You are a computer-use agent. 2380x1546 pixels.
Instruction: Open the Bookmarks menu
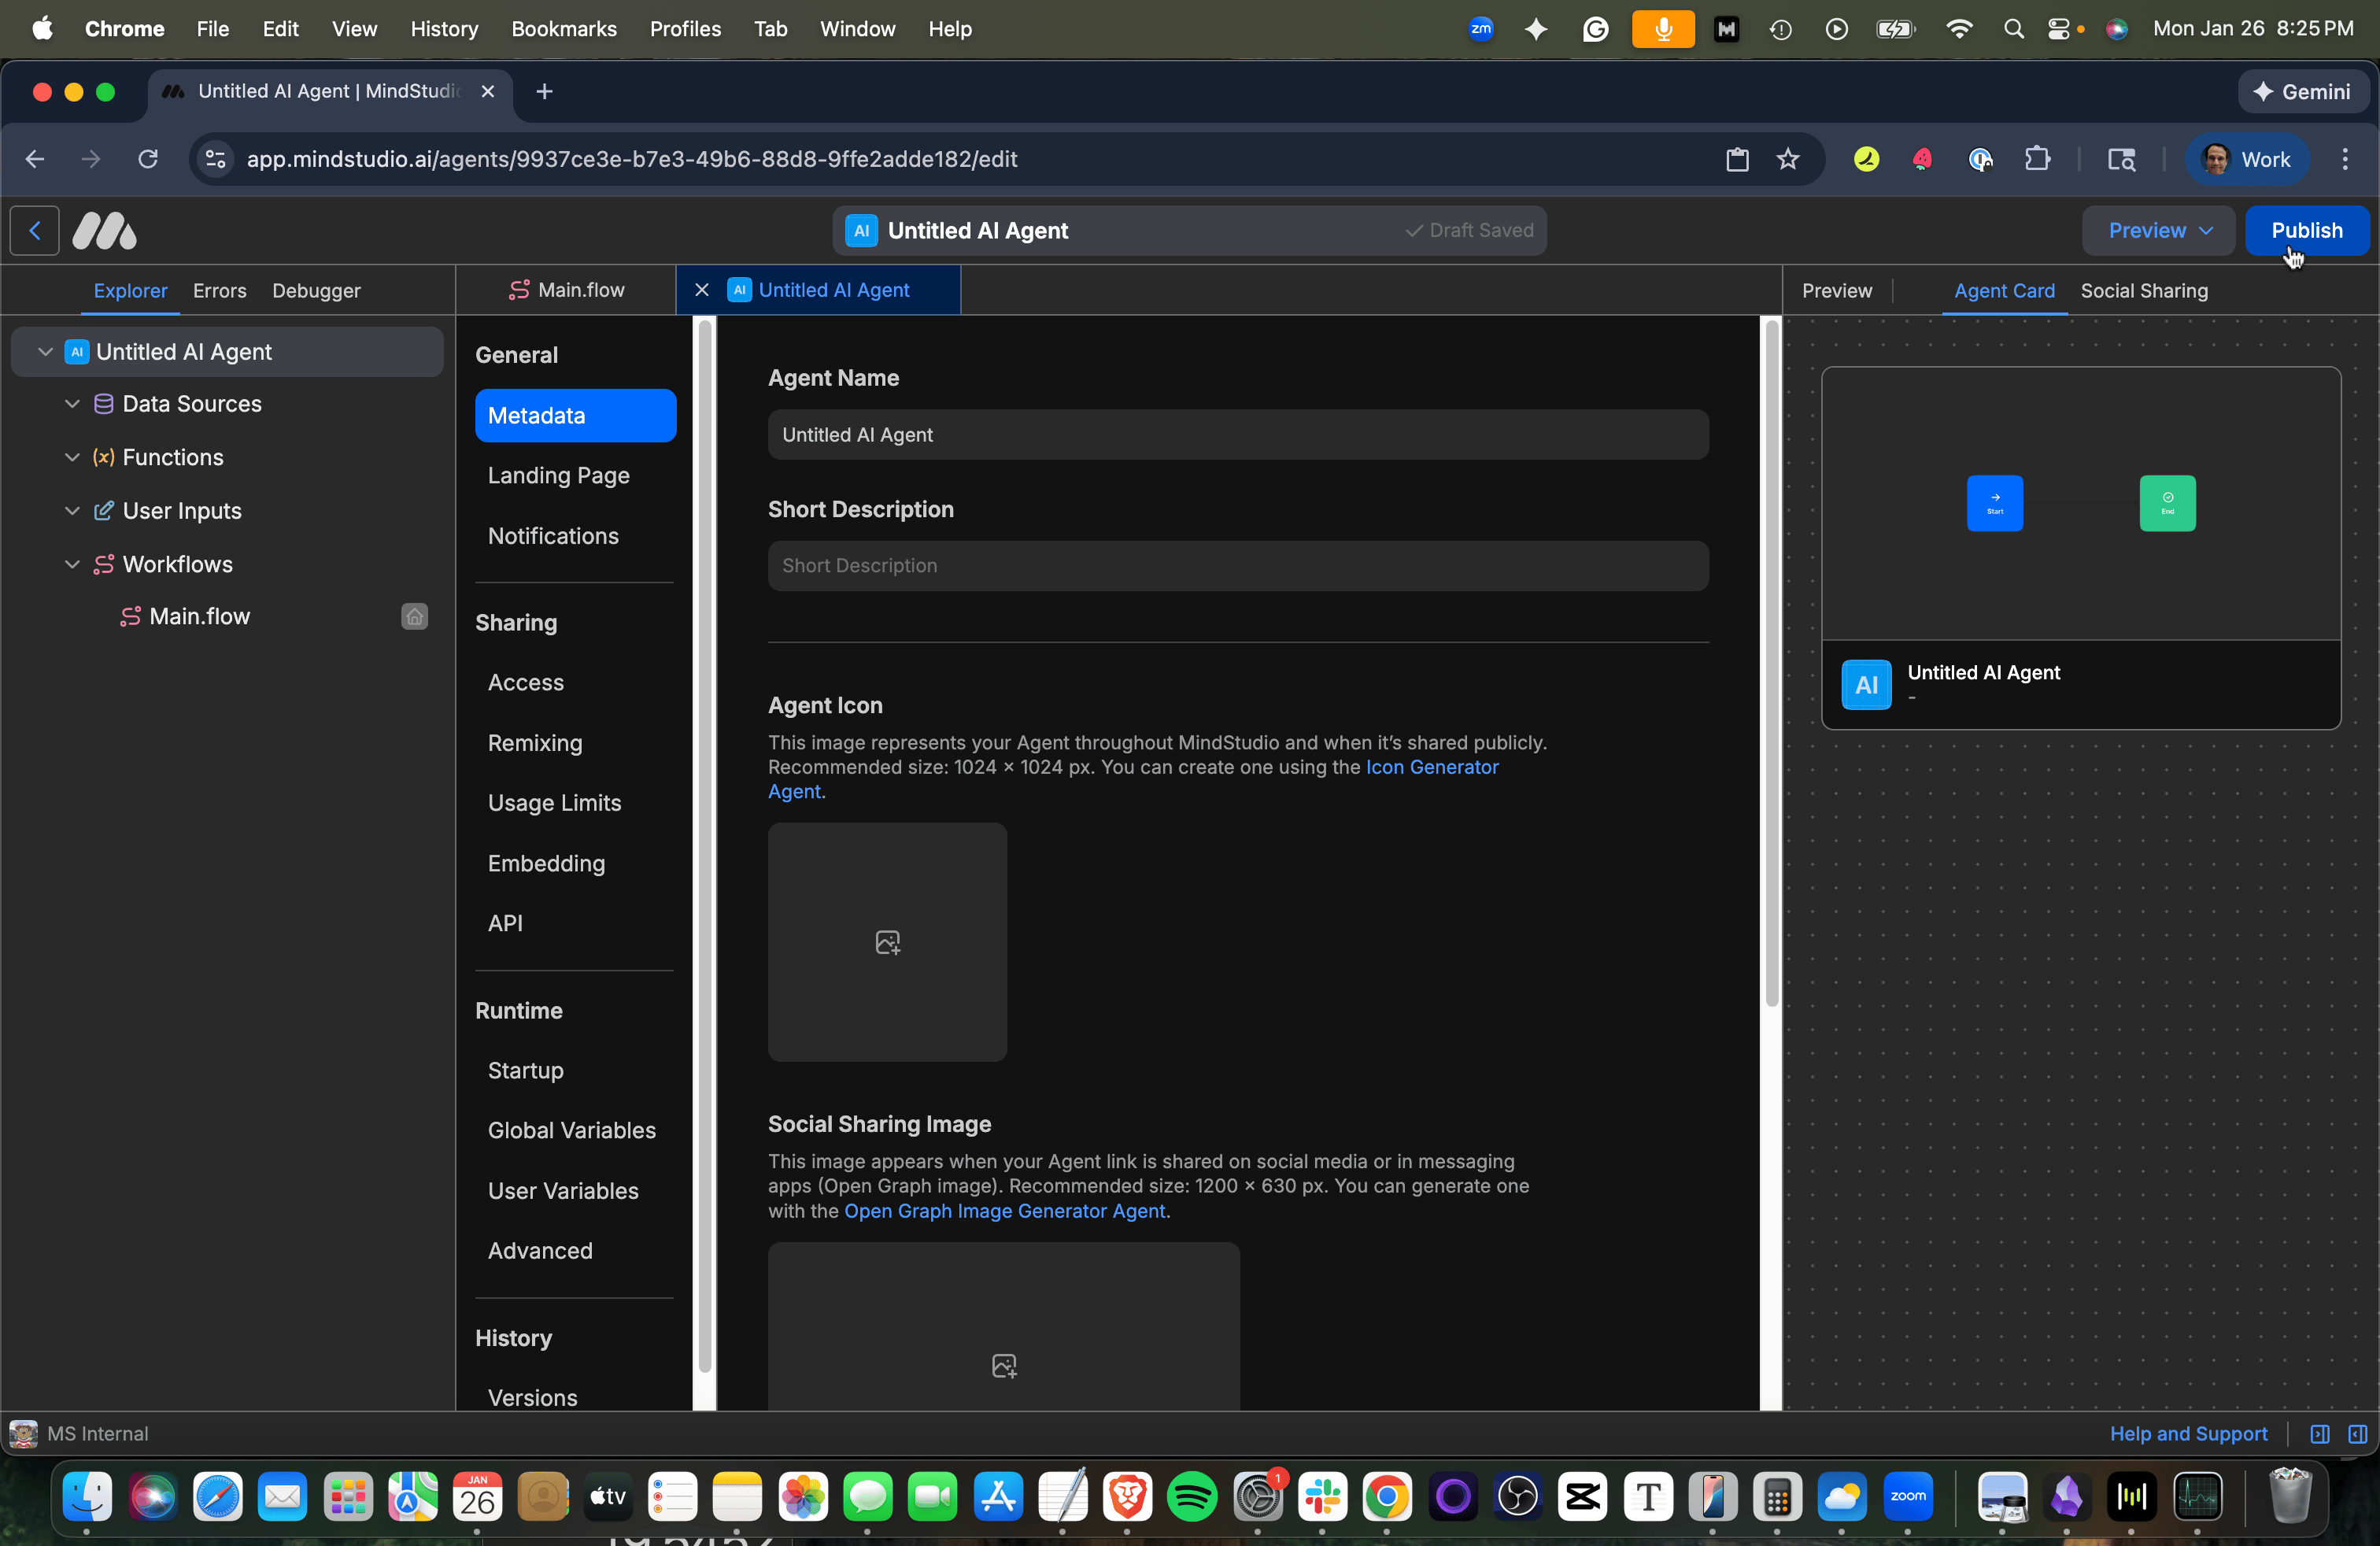tap(563, 29)
